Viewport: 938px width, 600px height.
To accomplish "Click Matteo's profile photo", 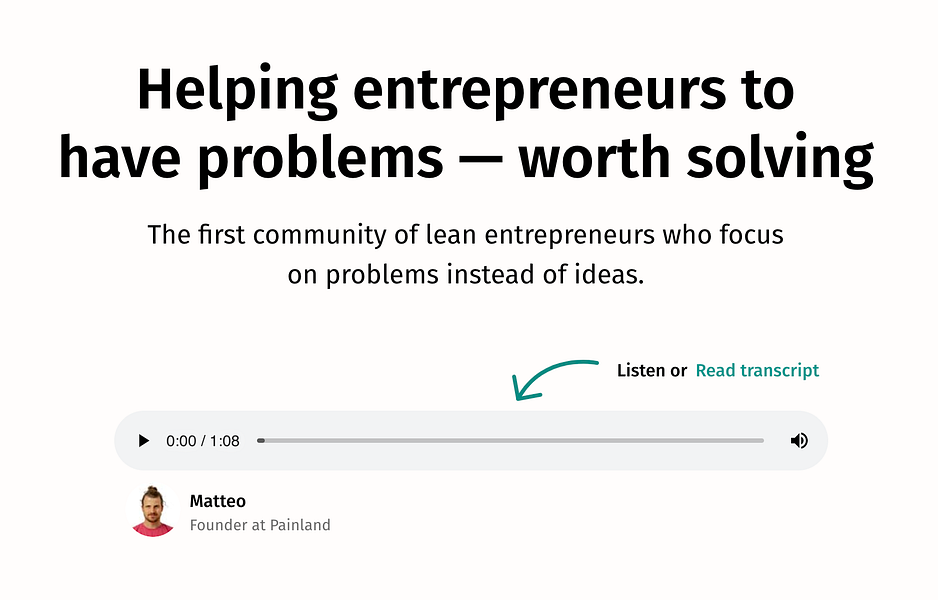I will 153,512.
